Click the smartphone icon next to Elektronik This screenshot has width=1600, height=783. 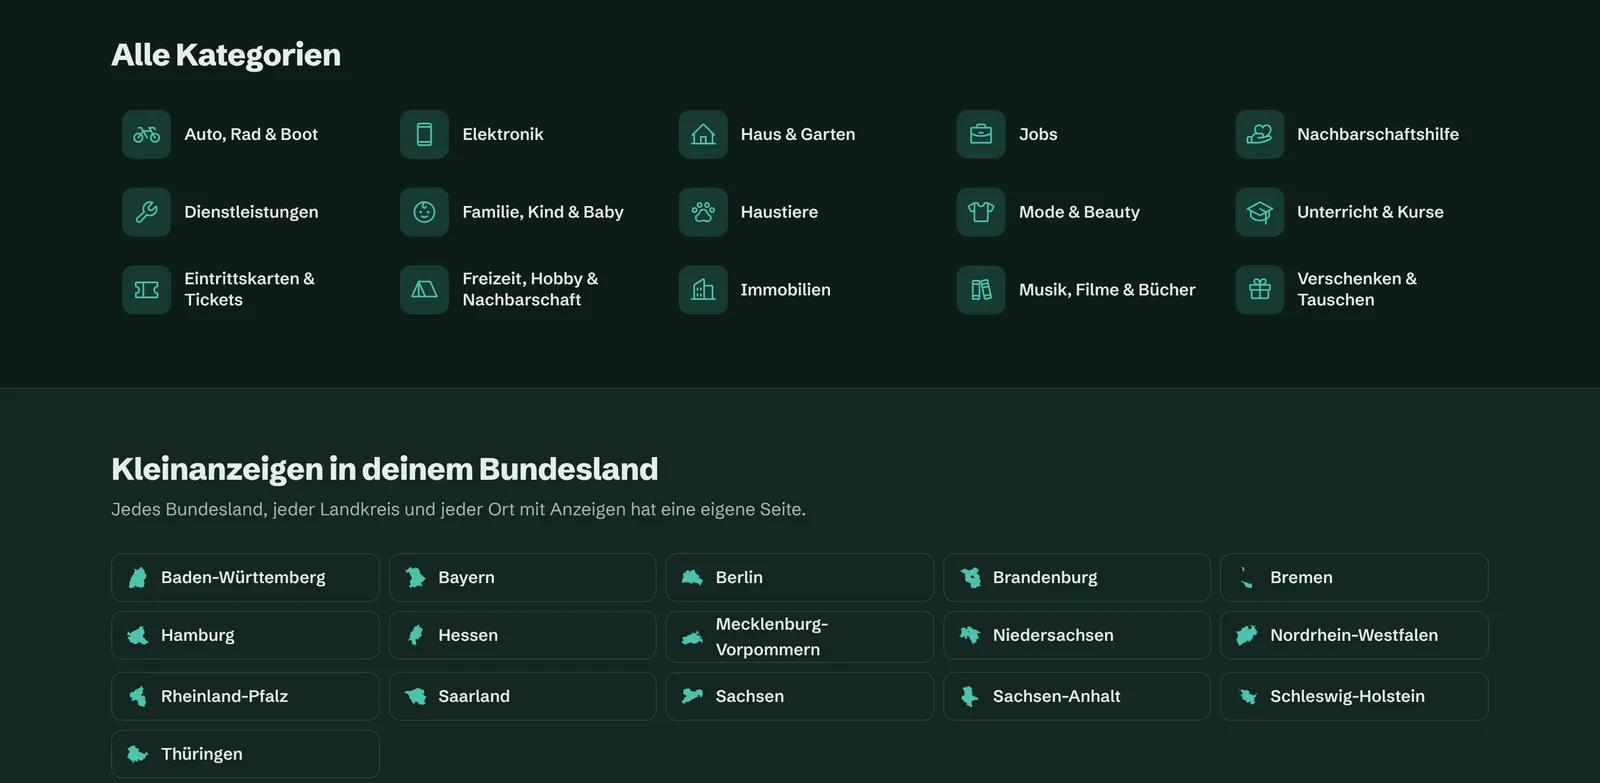click(425, 134)
